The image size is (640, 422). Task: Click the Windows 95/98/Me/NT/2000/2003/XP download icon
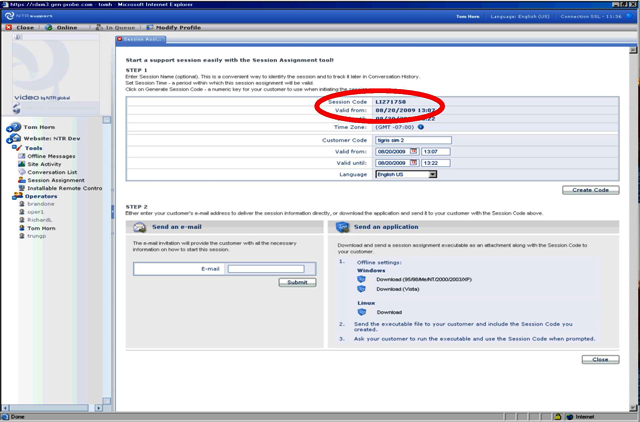tap(361, 279)
